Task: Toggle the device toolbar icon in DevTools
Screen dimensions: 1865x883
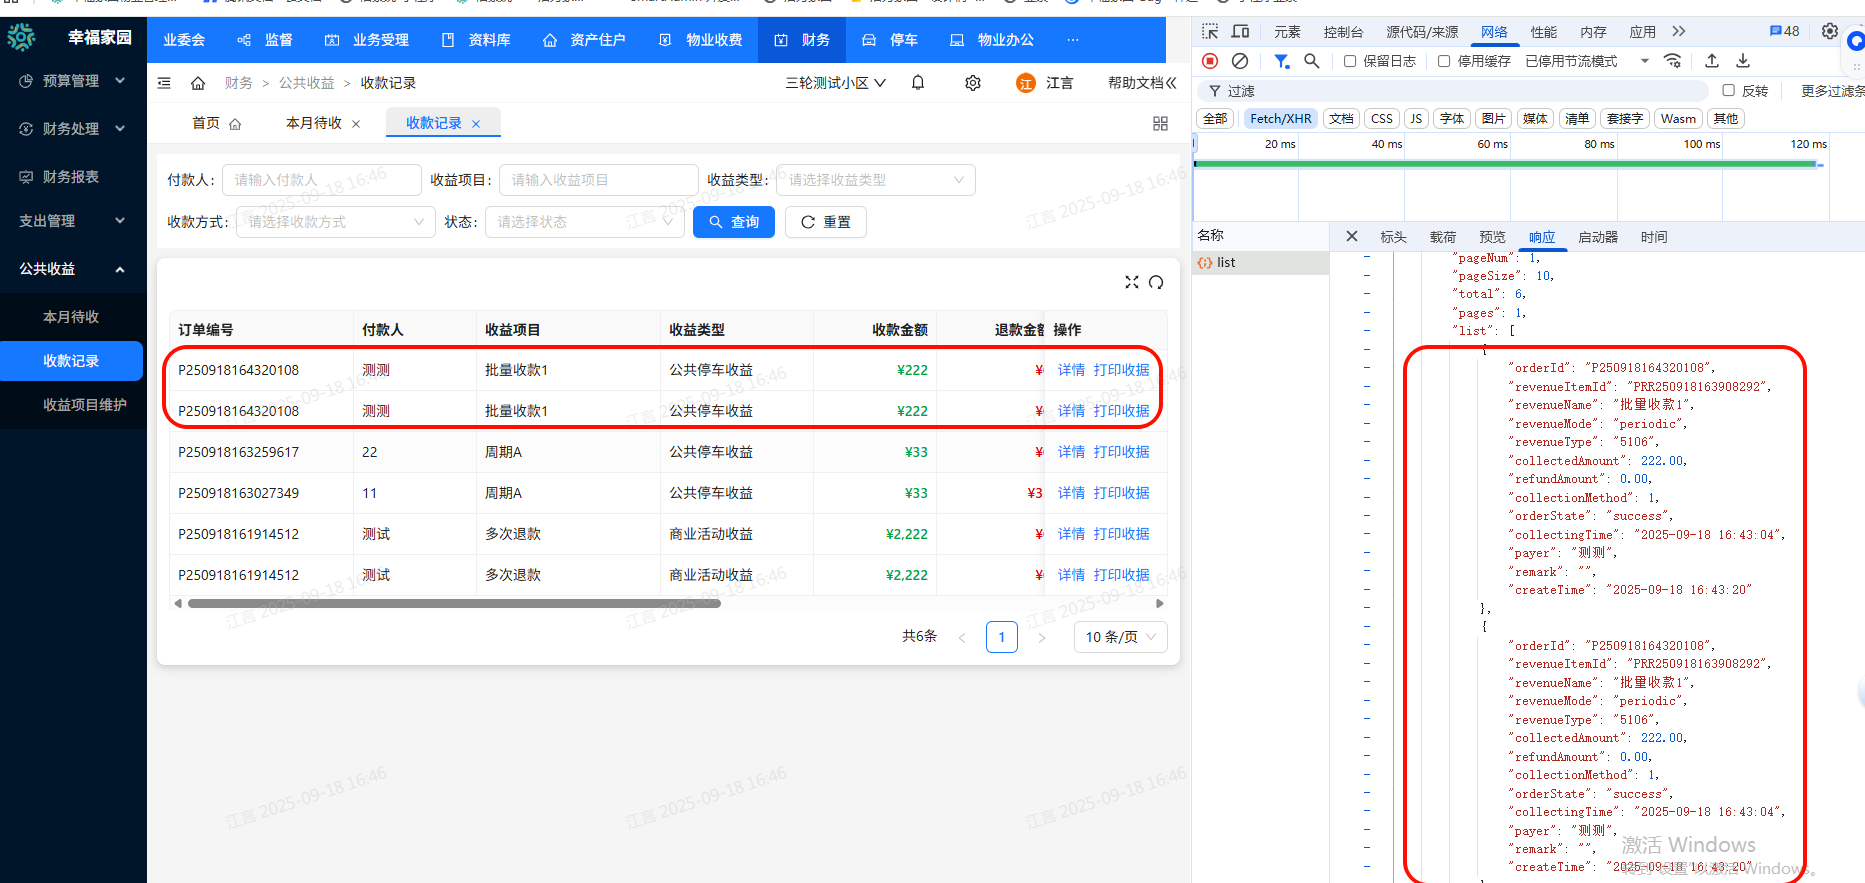Action: [1240, 32]
